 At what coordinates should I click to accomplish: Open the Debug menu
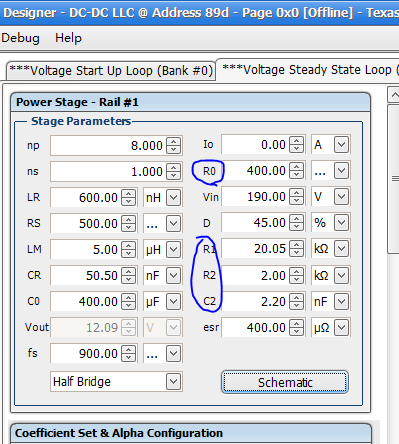[20, 38]
